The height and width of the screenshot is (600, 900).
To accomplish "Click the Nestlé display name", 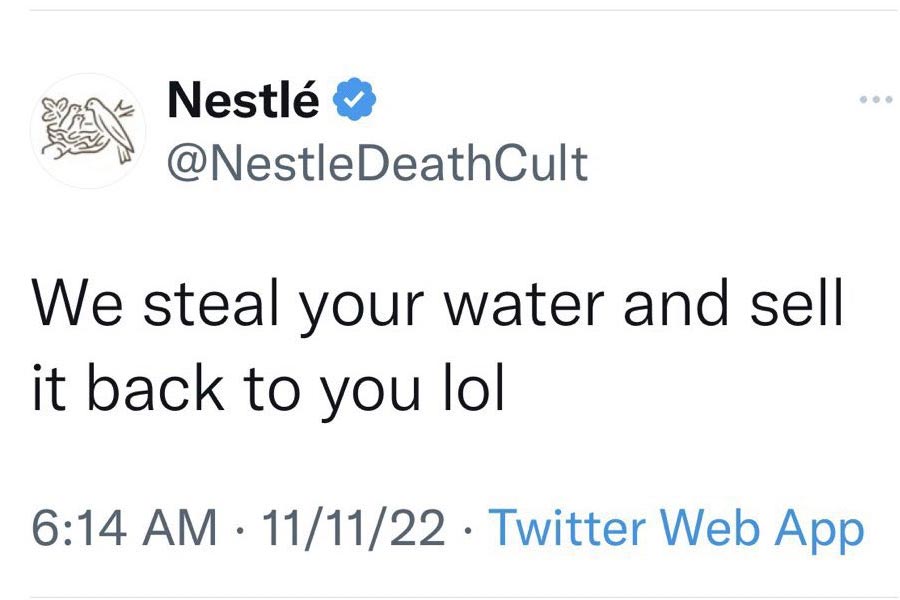I will click(244, 100).
